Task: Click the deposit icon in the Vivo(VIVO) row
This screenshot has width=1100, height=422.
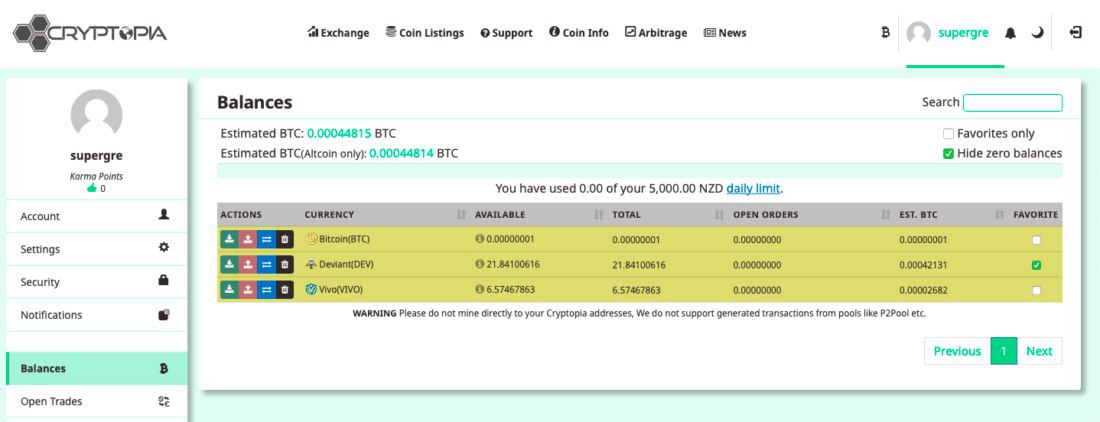Action: pos(229,290)
